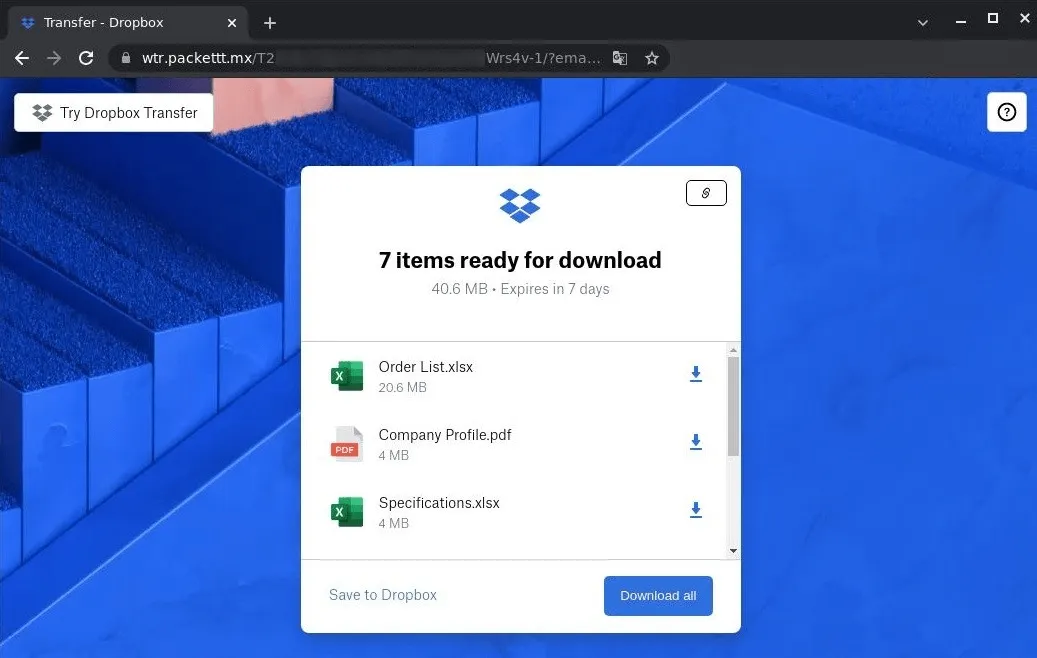Click the paperclip copy-link icon

706,192
